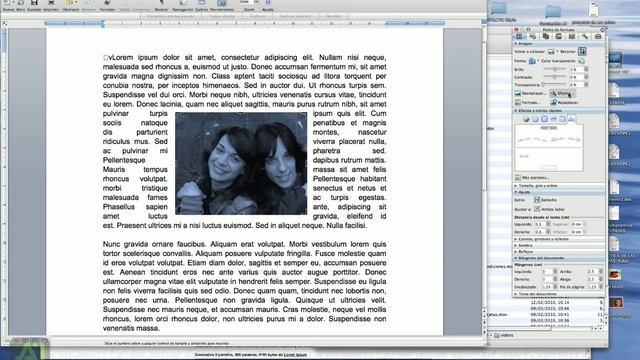Screen dimensions: 640x360
Task: Click the Ambos lados wrap option
Action: point(549,209)
